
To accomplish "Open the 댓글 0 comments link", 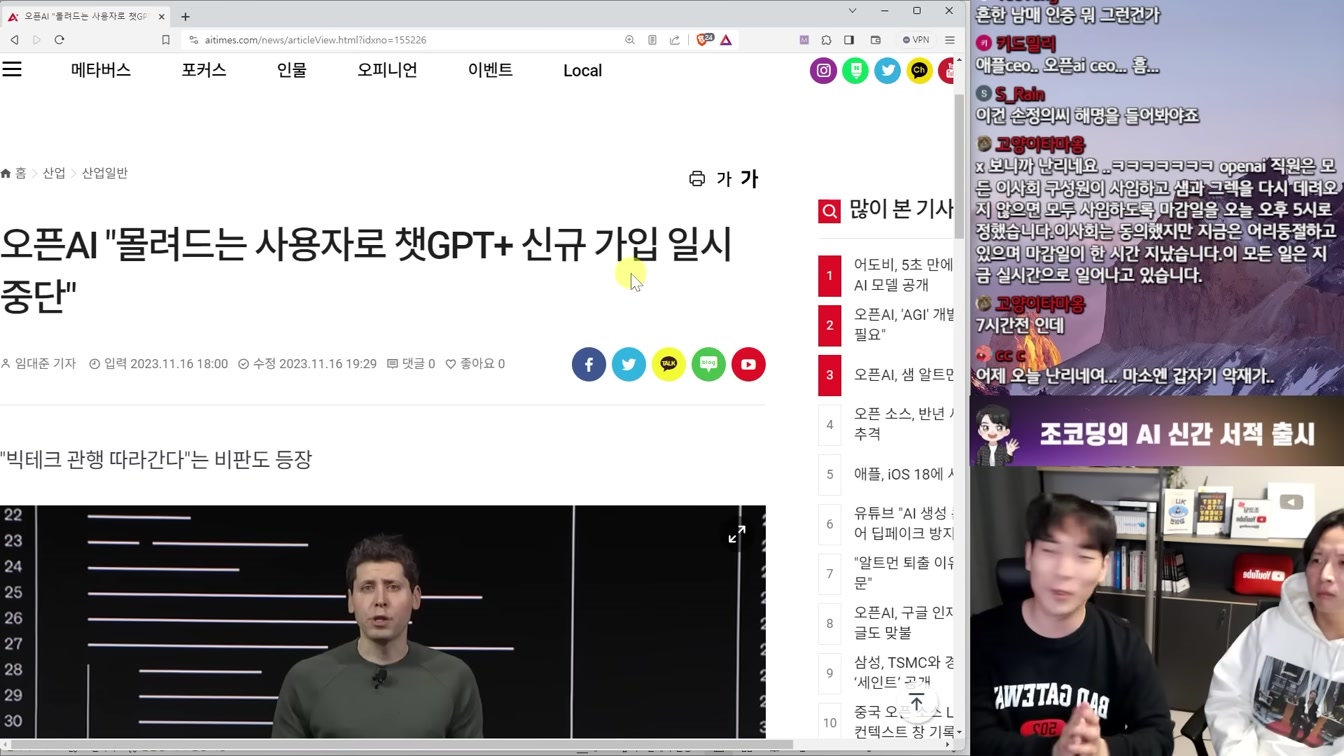I will tap(411, 364).
